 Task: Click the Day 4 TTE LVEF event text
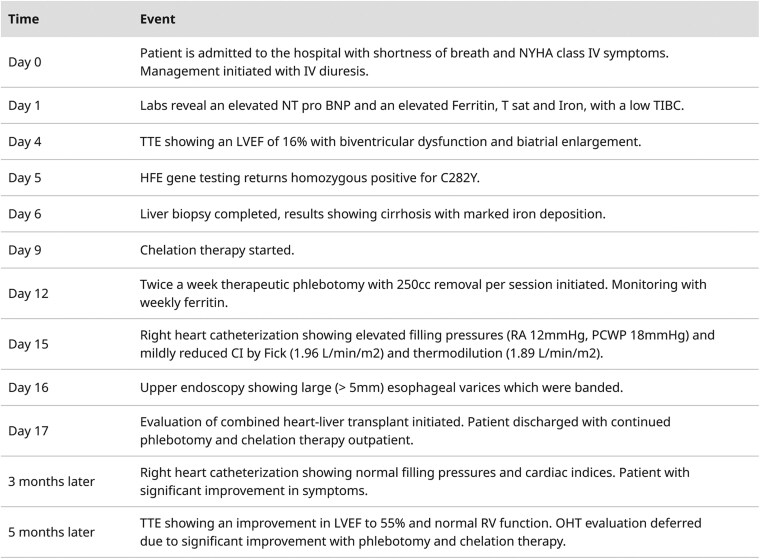click(x=390, y=142)
